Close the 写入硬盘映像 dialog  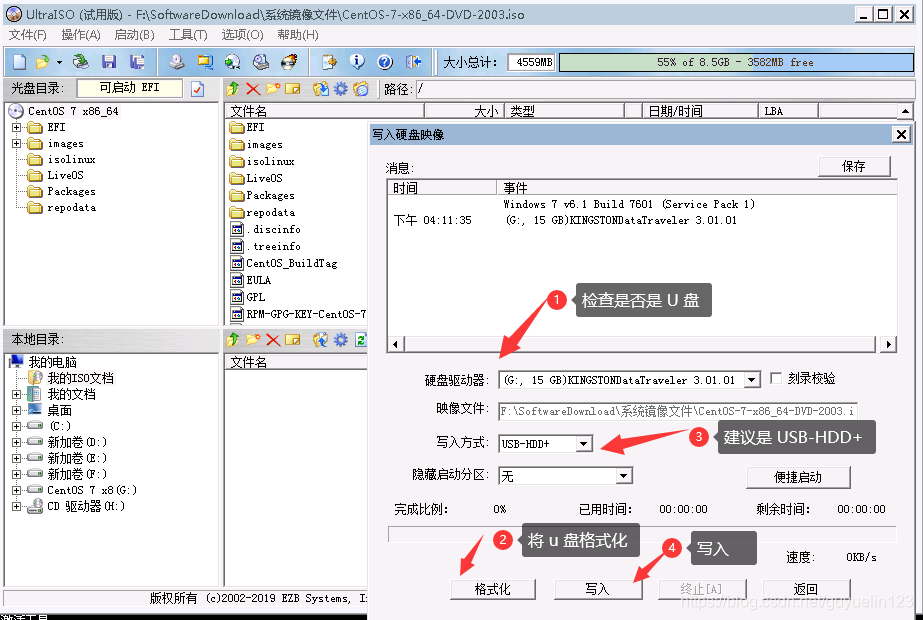point(901,135)
